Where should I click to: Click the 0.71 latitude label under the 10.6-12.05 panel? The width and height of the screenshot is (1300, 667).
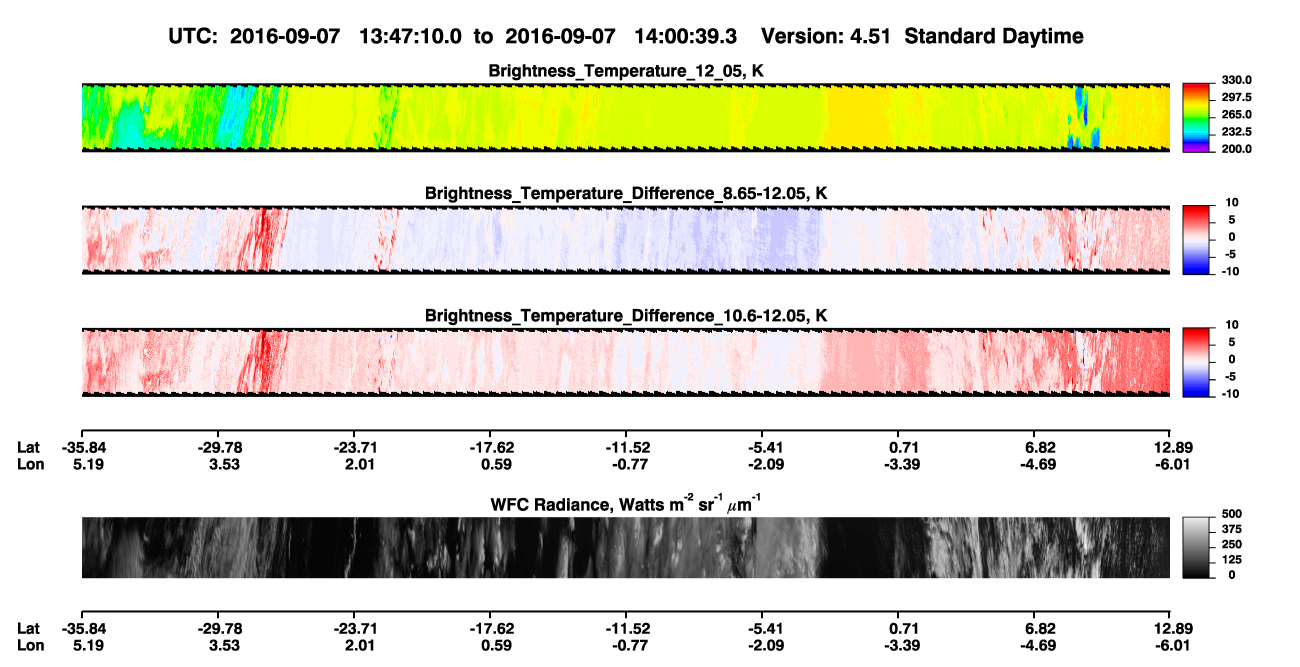[903, 448]
